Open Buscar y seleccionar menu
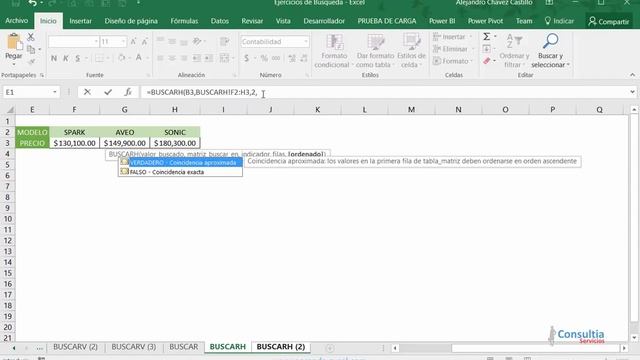Image resolution: width=640 pixels, height=360 pixels. click(x=550, y=51)
